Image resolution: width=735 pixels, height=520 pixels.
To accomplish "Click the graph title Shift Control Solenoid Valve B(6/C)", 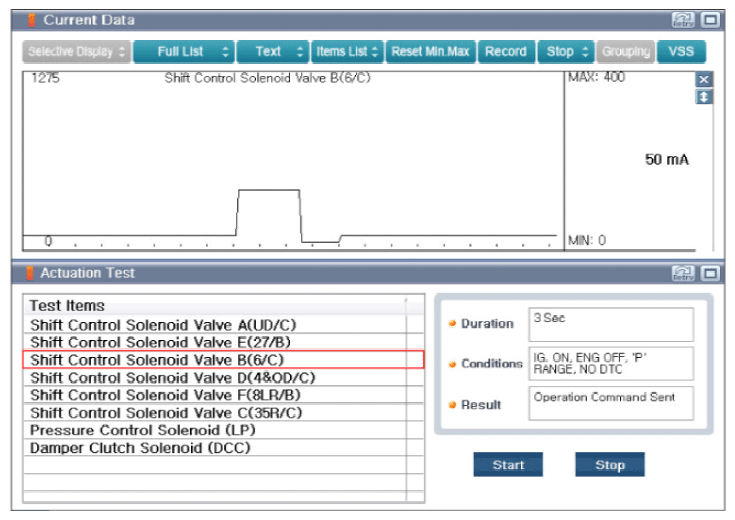I will (267, 78).
